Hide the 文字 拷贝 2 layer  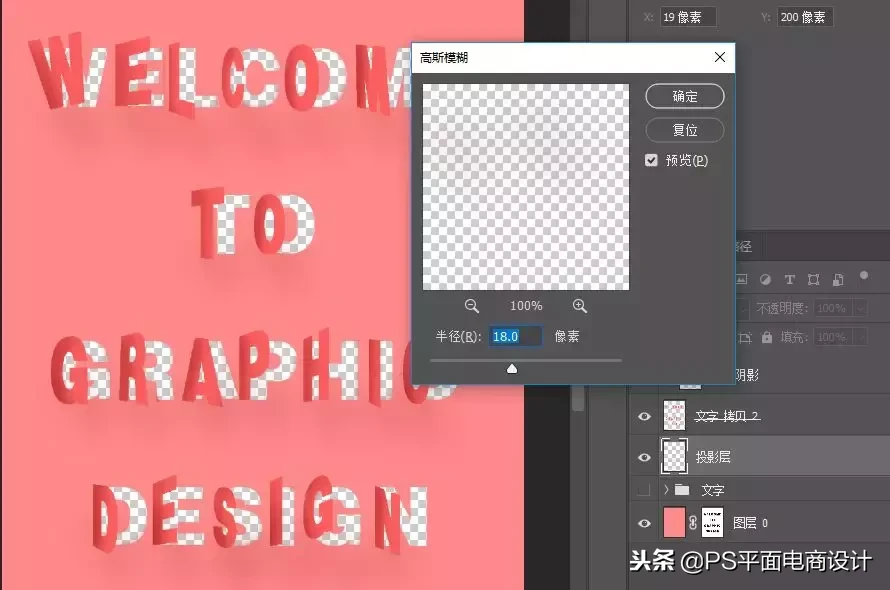click(x=644, y=417)
